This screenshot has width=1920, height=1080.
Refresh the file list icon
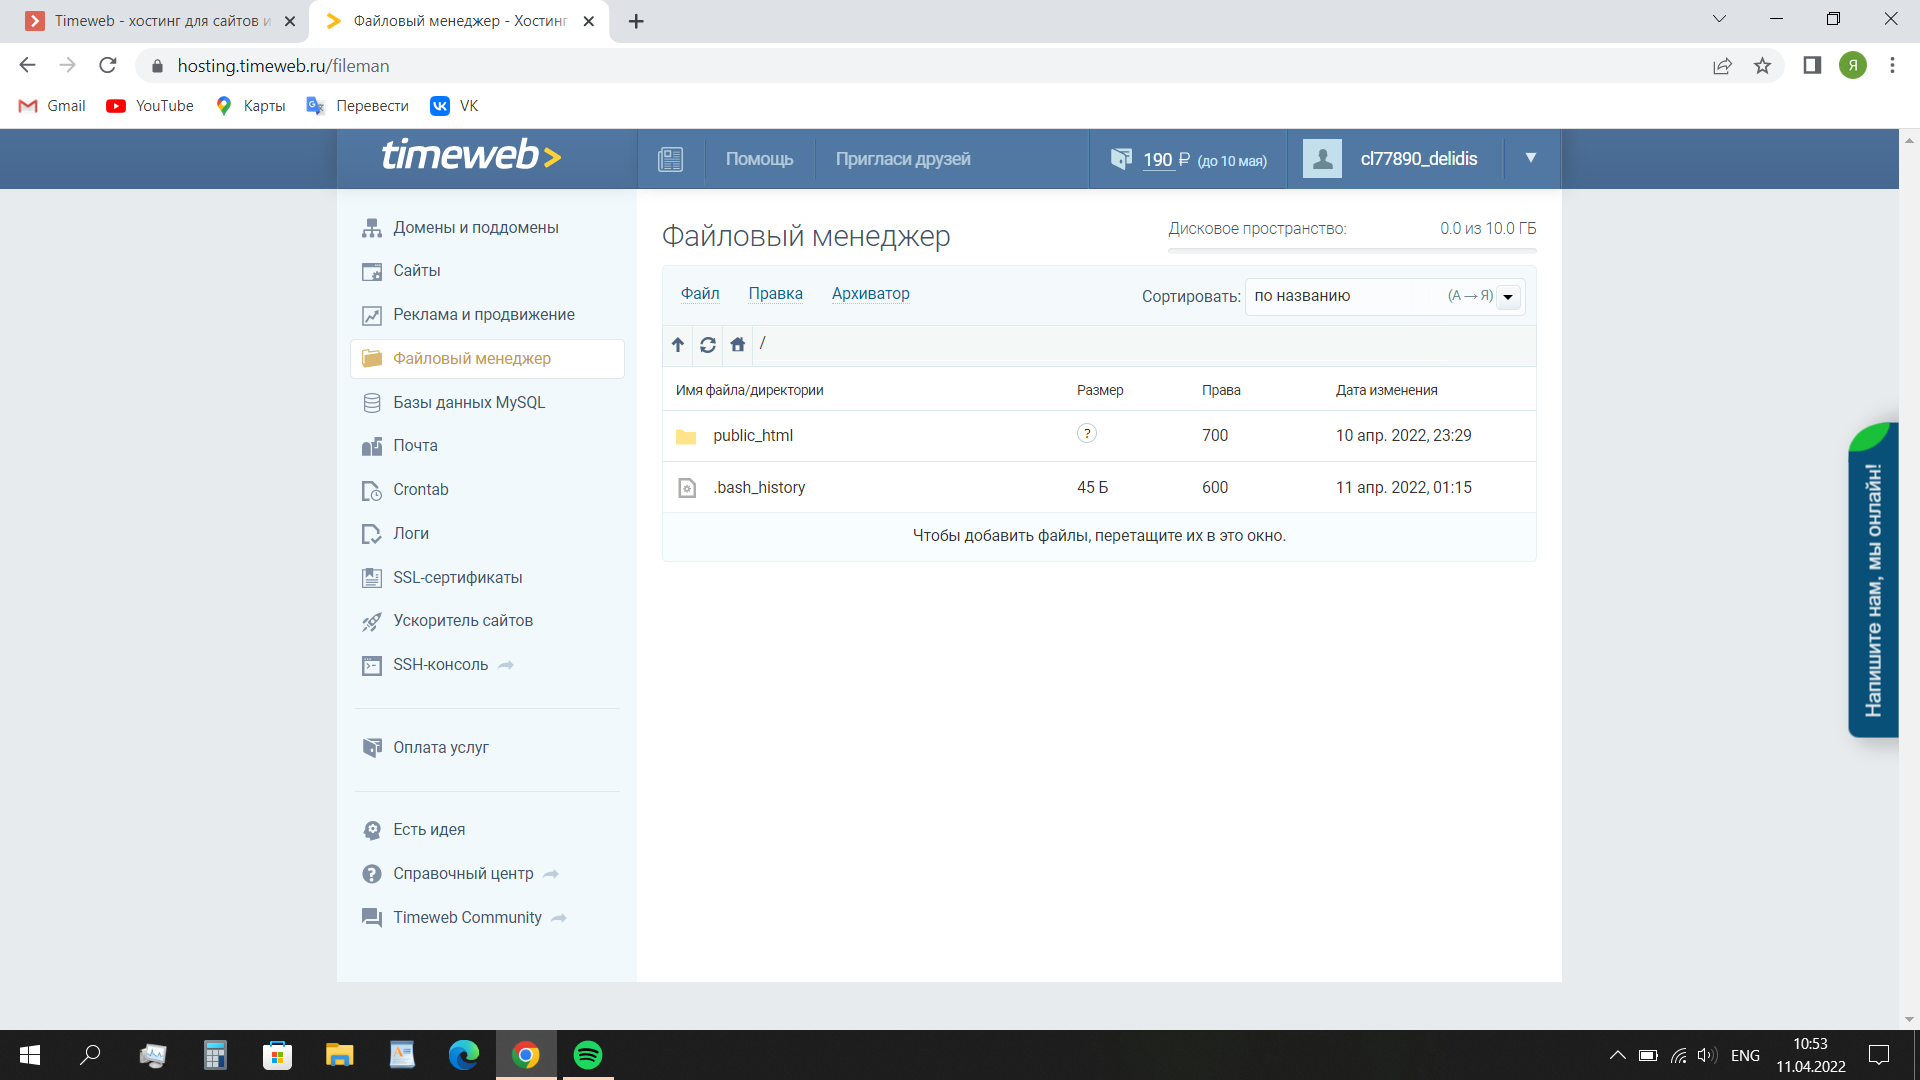click(708, 345)
